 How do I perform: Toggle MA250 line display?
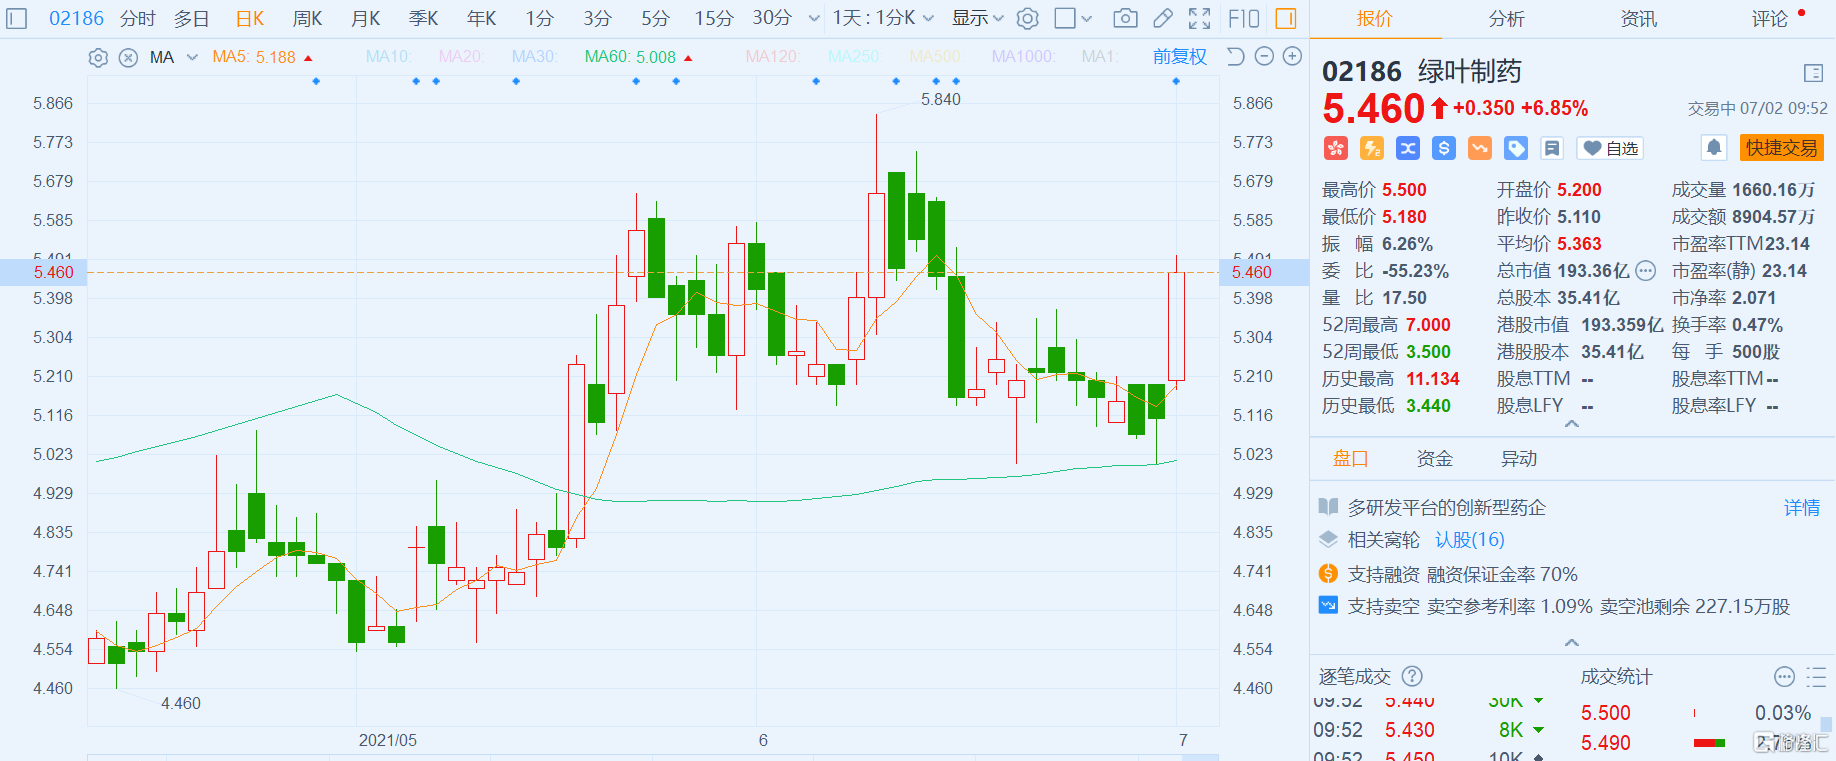tap(853, 57)
